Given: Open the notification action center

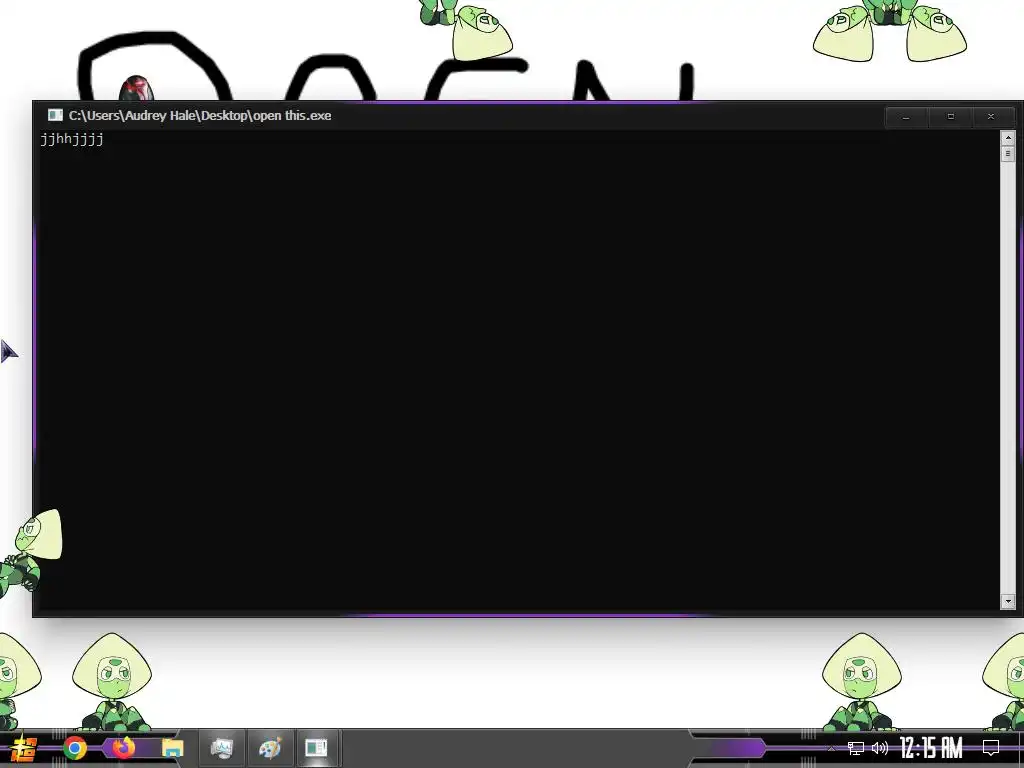Looking at the screenshot, I should coord(991,748).
